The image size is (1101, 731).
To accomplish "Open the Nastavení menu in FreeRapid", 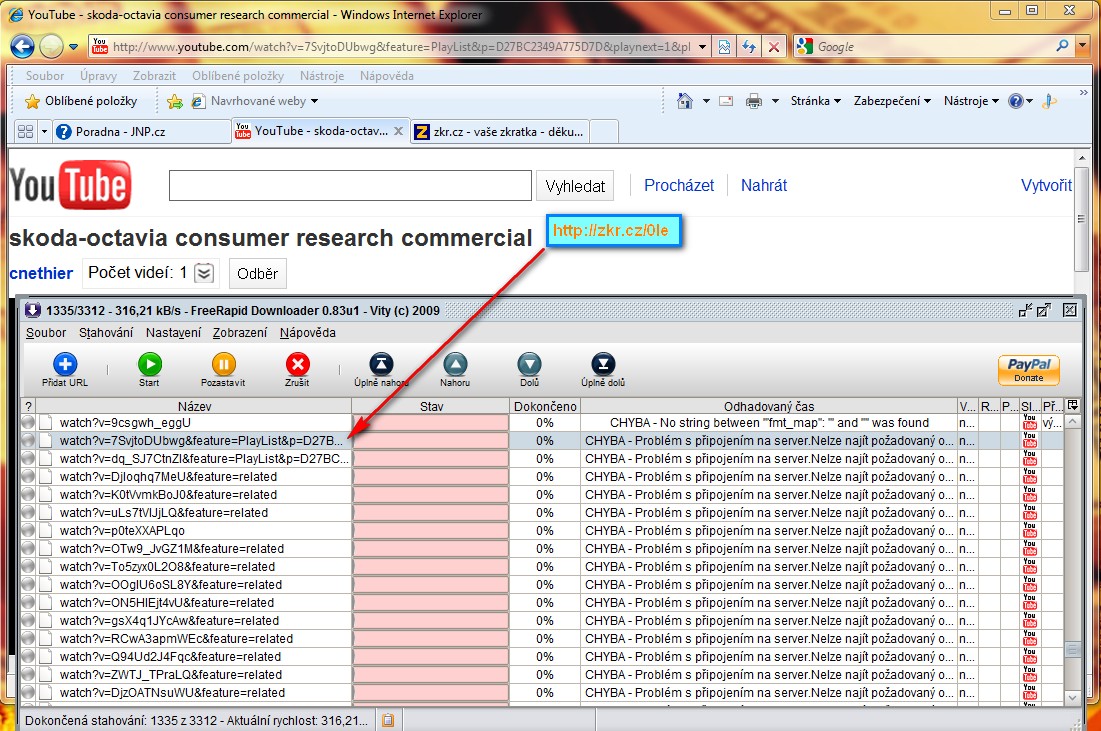I will [x=173, y=333].
